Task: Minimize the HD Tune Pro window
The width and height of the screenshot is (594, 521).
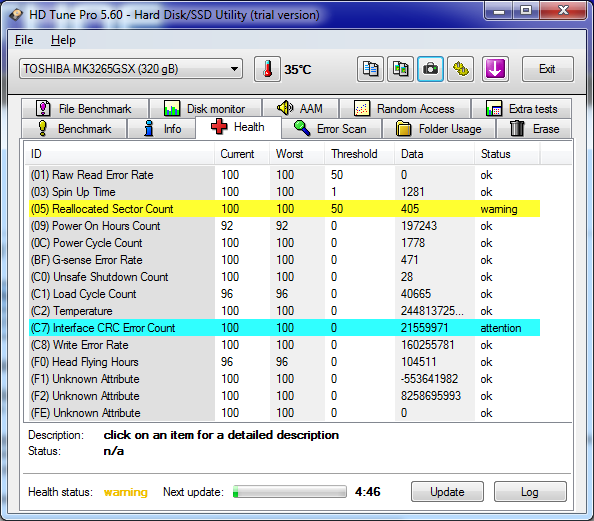Action: click(499, 11)
